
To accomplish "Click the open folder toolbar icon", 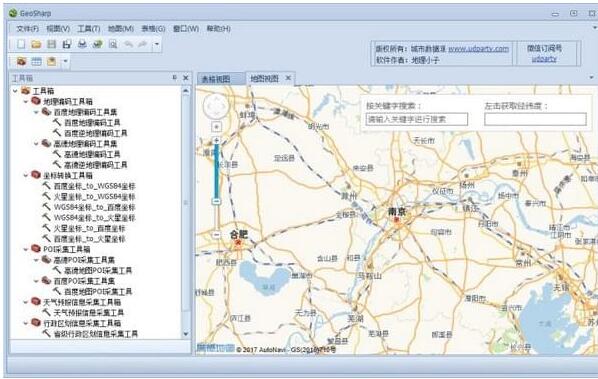I will (36, 44).
